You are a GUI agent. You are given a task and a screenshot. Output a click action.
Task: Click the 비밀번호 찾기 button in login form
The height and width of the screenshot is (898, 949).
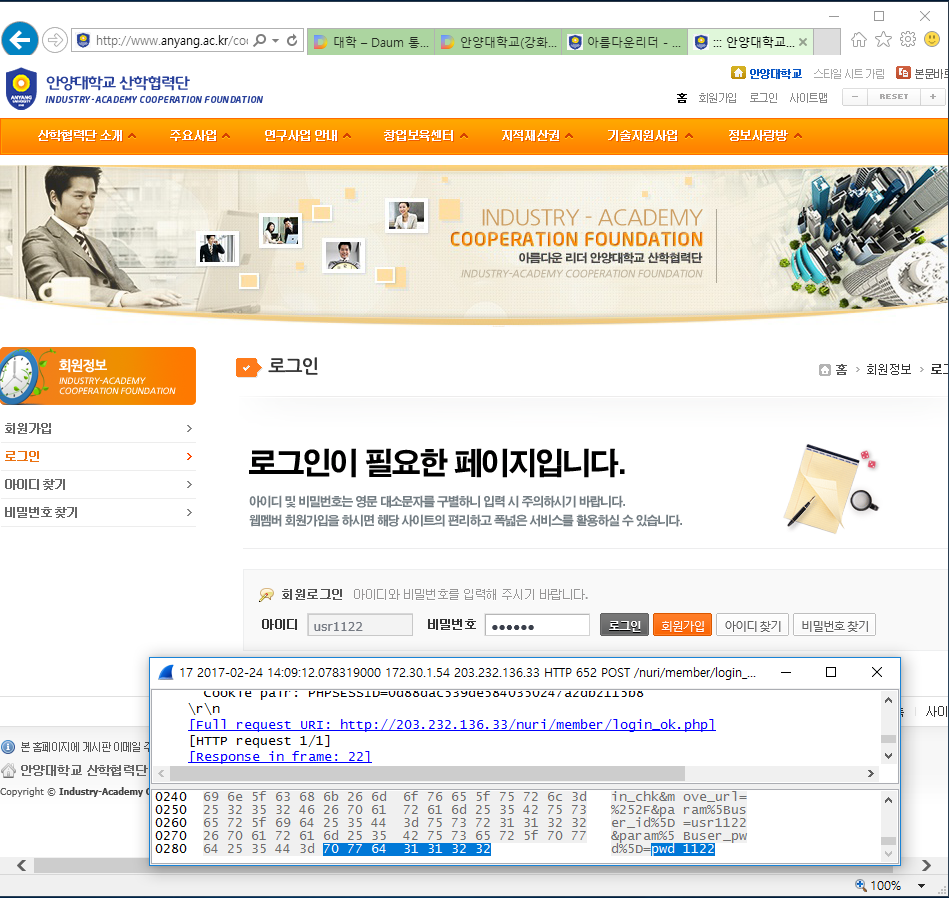[834, 625]
